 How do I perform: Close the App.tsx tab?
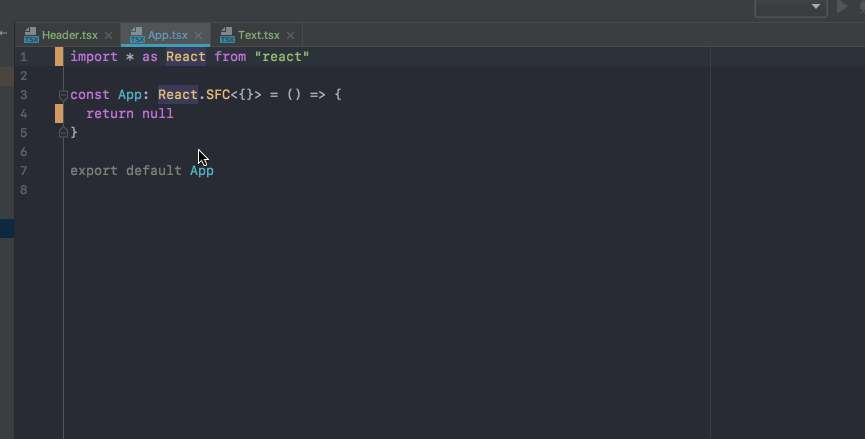[199, 35]
